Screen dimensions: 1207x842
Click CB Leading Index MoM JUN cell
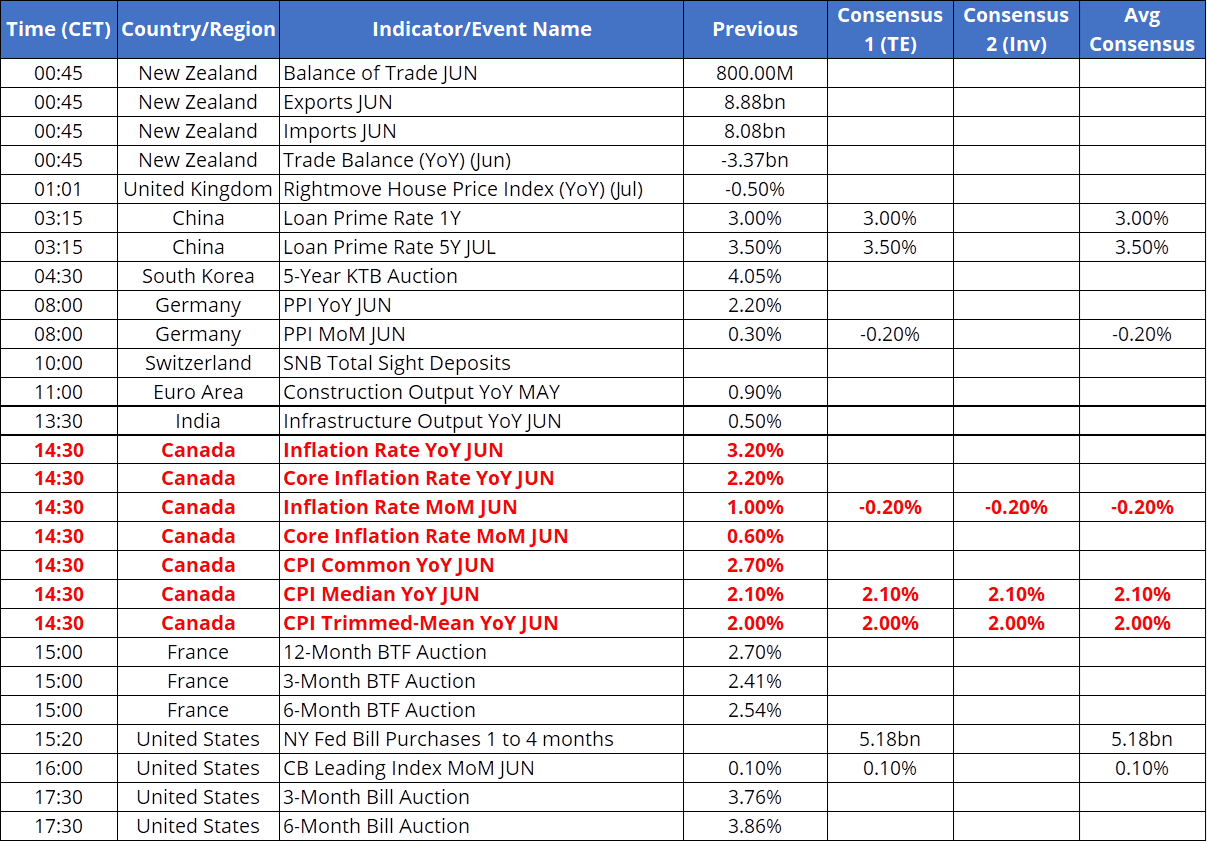click(482, 768)
